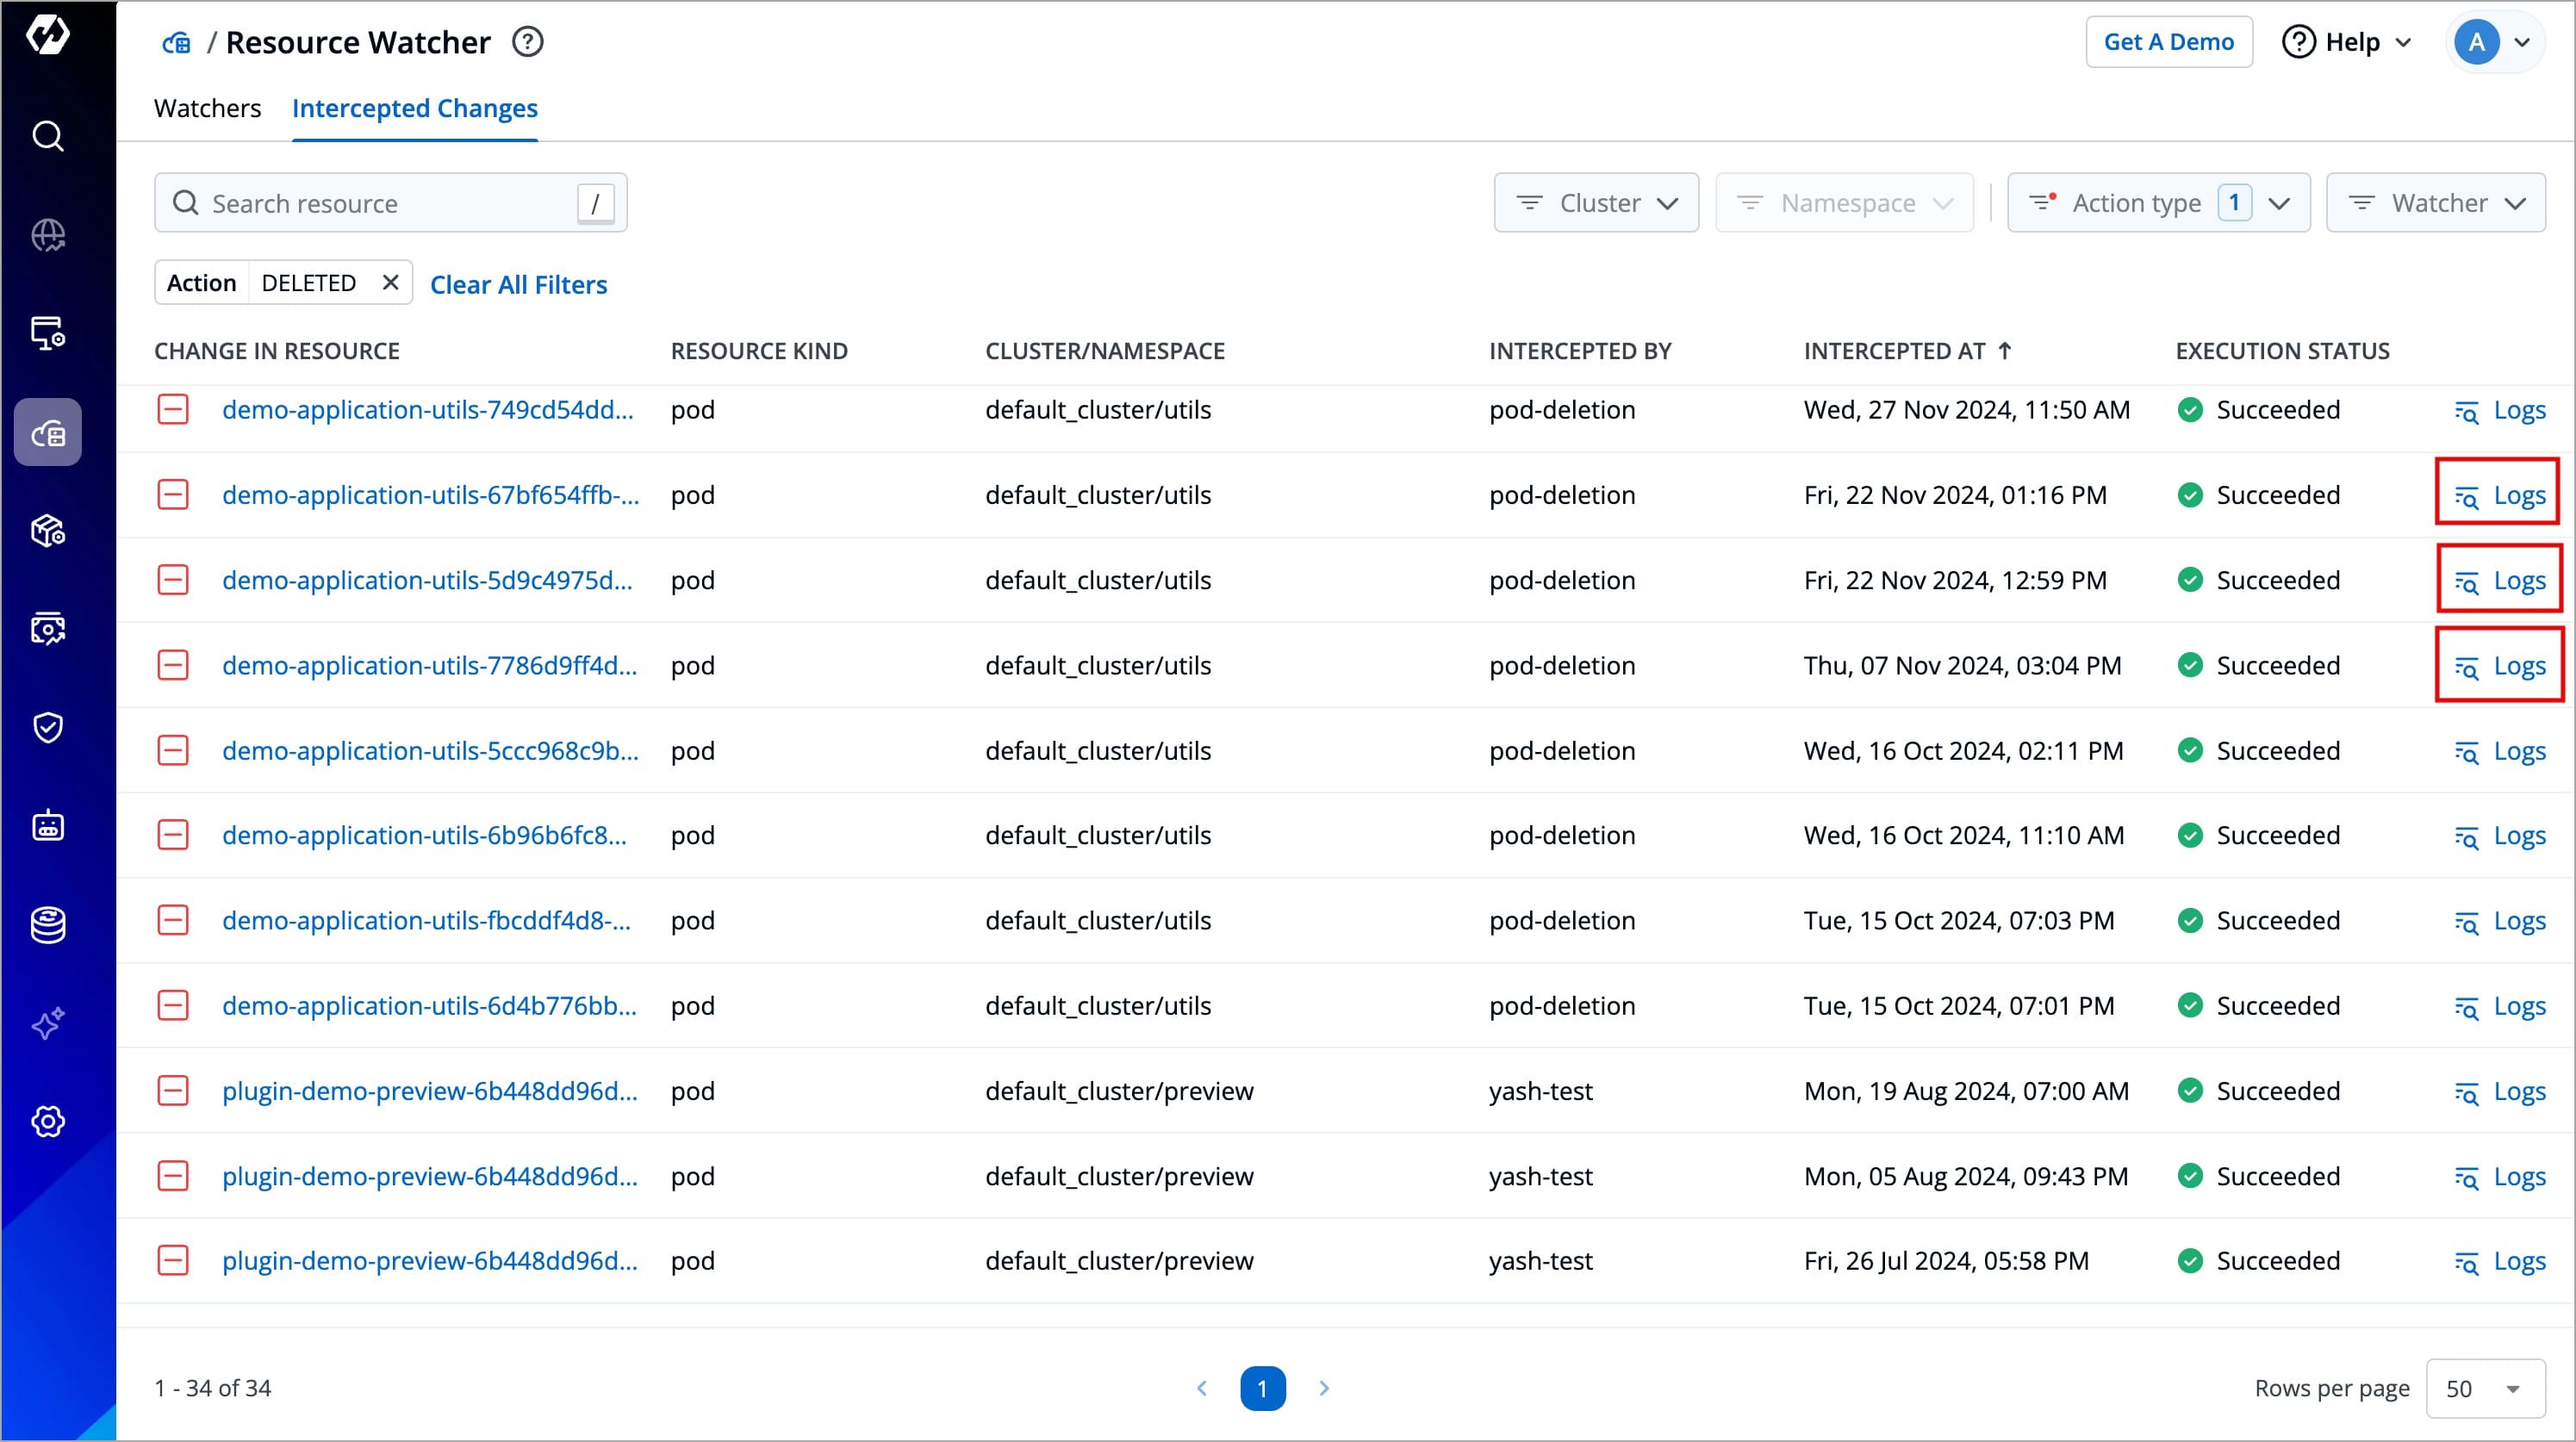Screen dimensions: 2576x1442
Task: Click Clear All Filters link
Action: tap(518, 285)
